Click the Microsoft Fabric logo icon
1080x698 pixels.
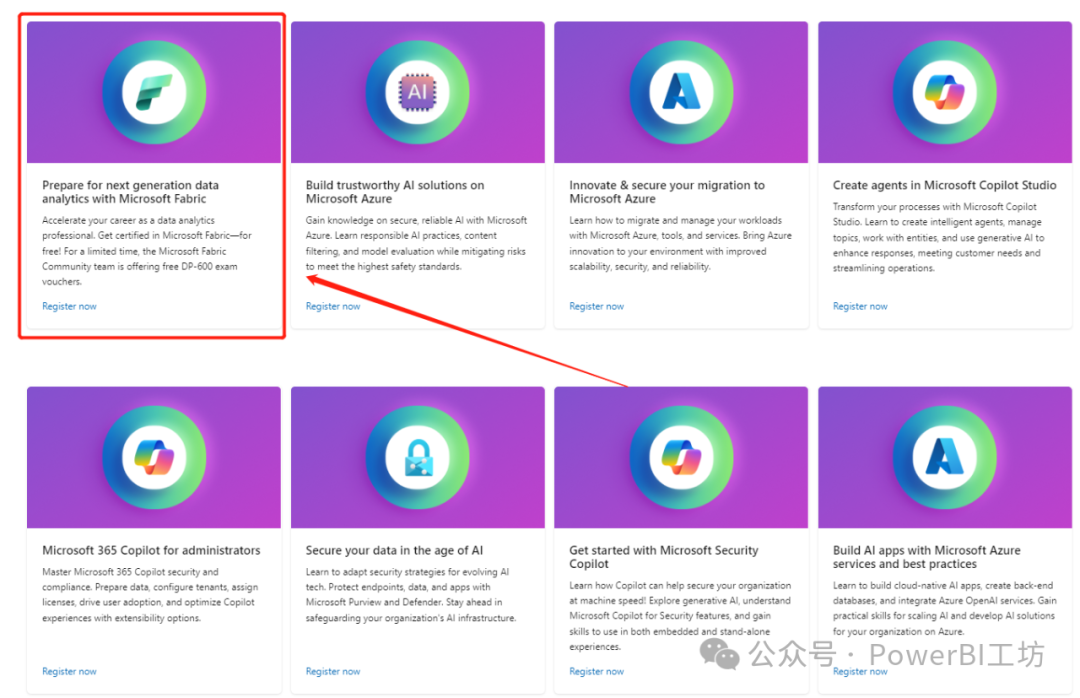tap(154, 92)
